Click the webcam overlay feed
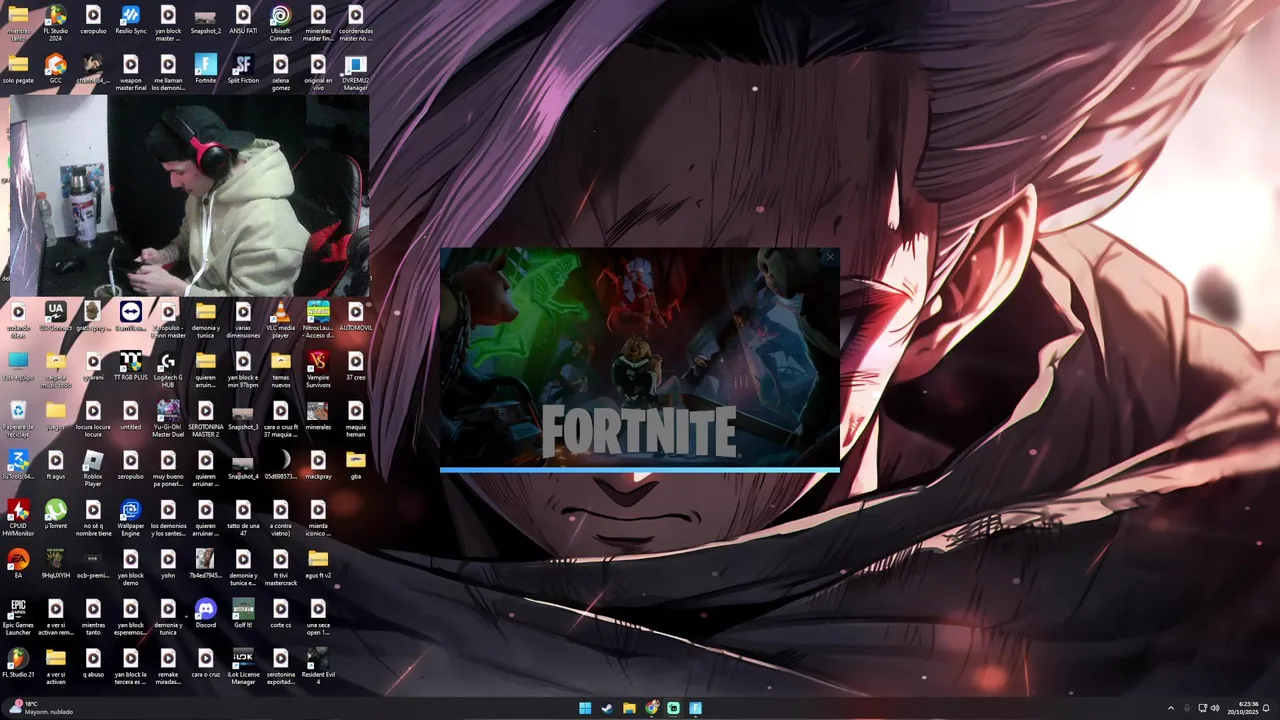This screenshot has height=720, width=1280. tap(188, 196)
